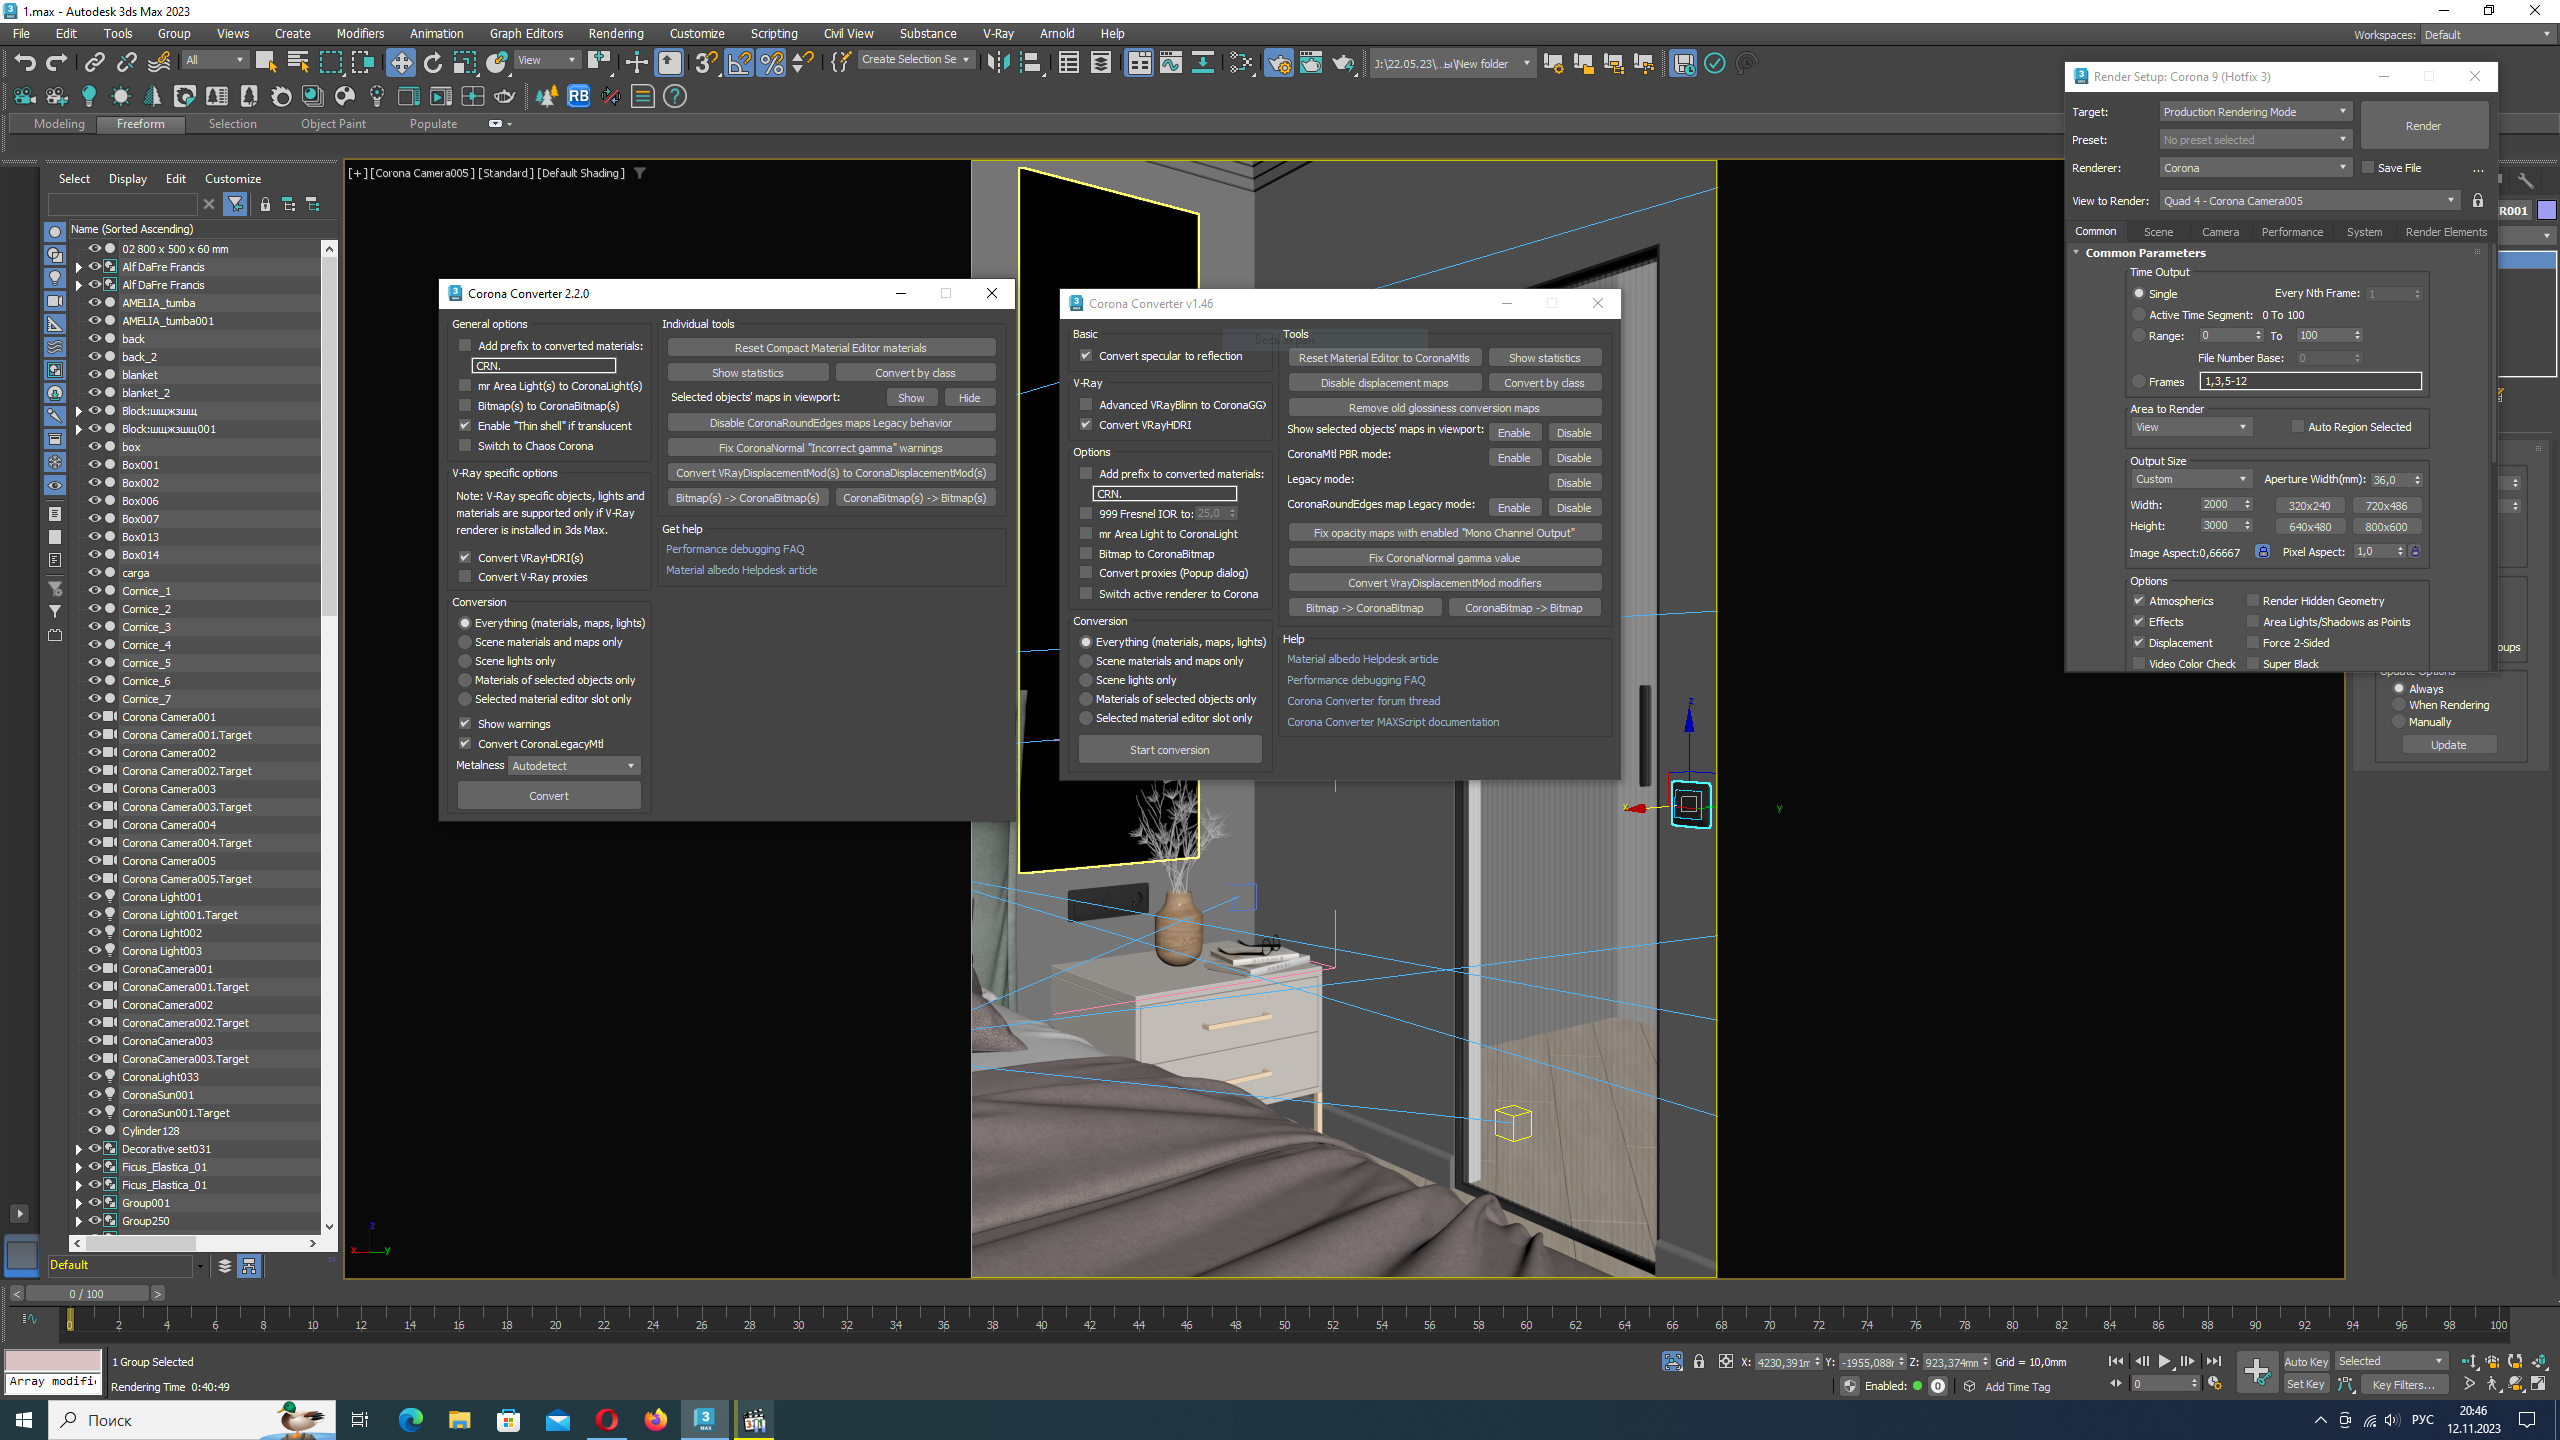
Task: Click the Corona Sun icon
Action: 121,96
